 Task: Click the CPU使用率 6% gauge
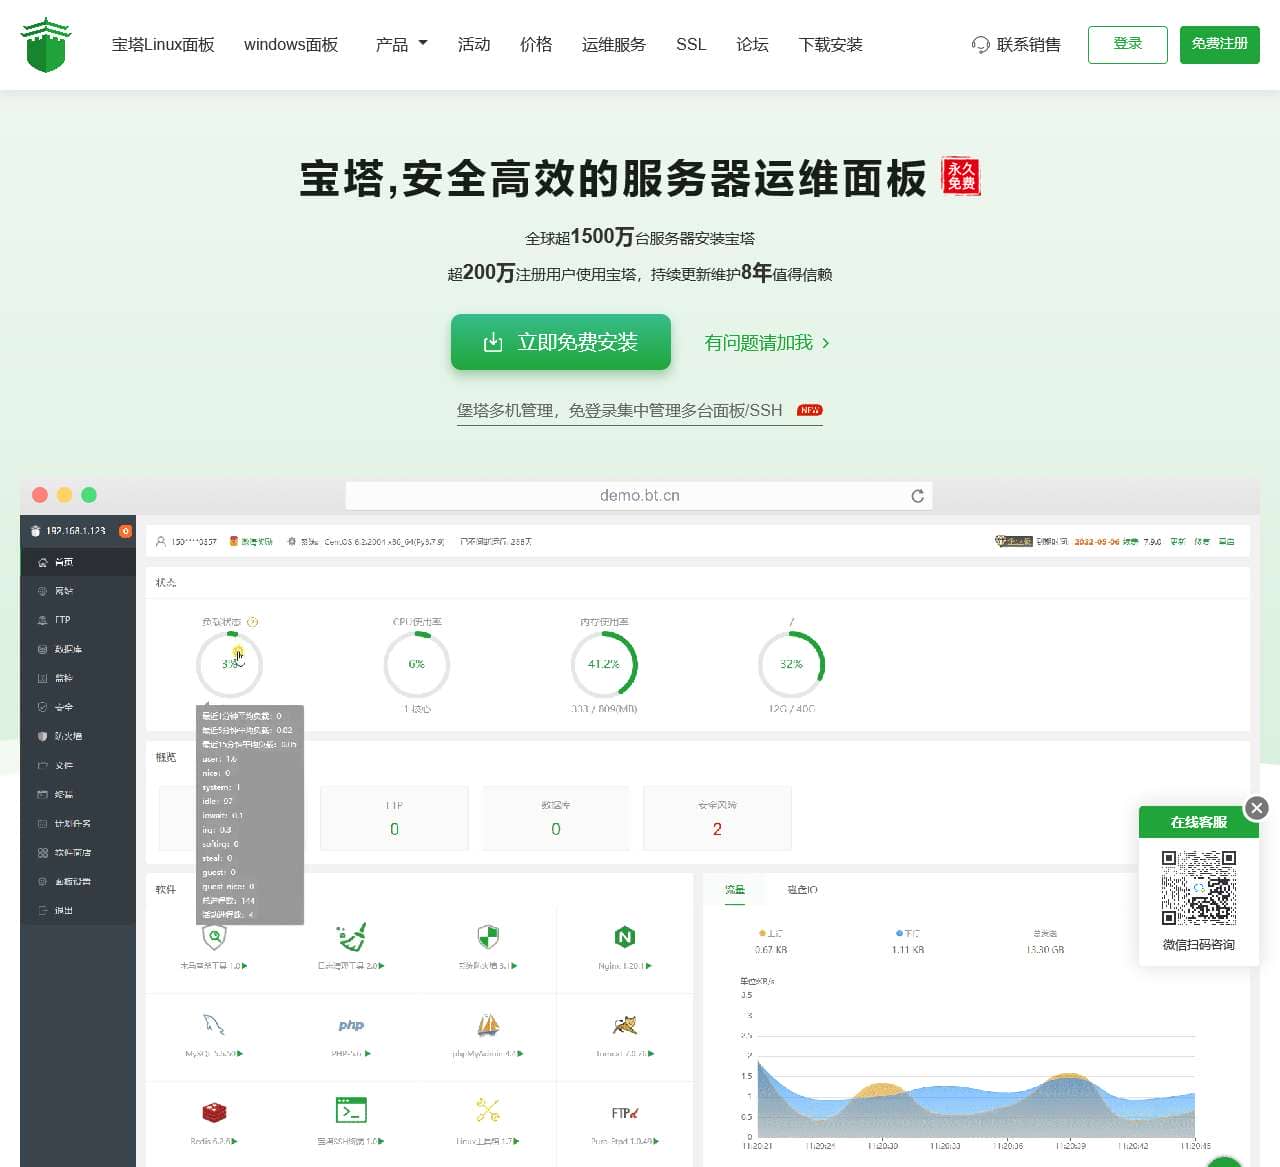(x=417, y=664)
